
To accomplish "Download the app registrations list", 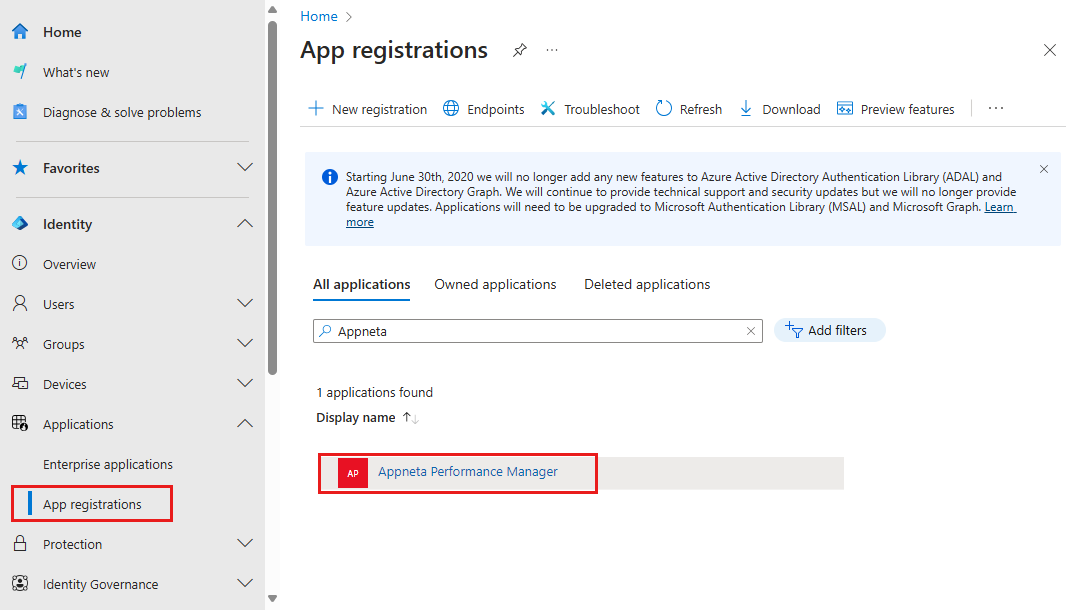I will (x=779, y=108).
